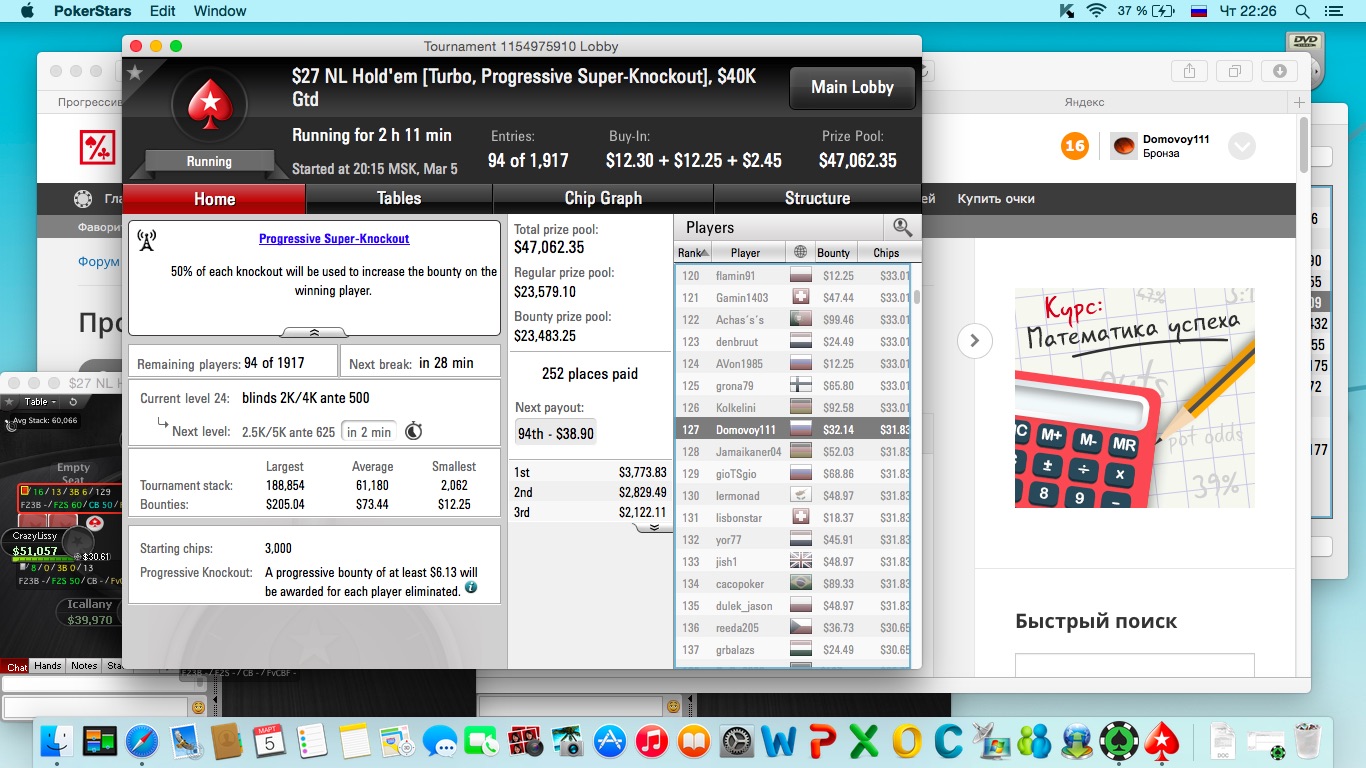Open the Window menu in menu bar
The image size is (1366, 768).
point(220,11)
